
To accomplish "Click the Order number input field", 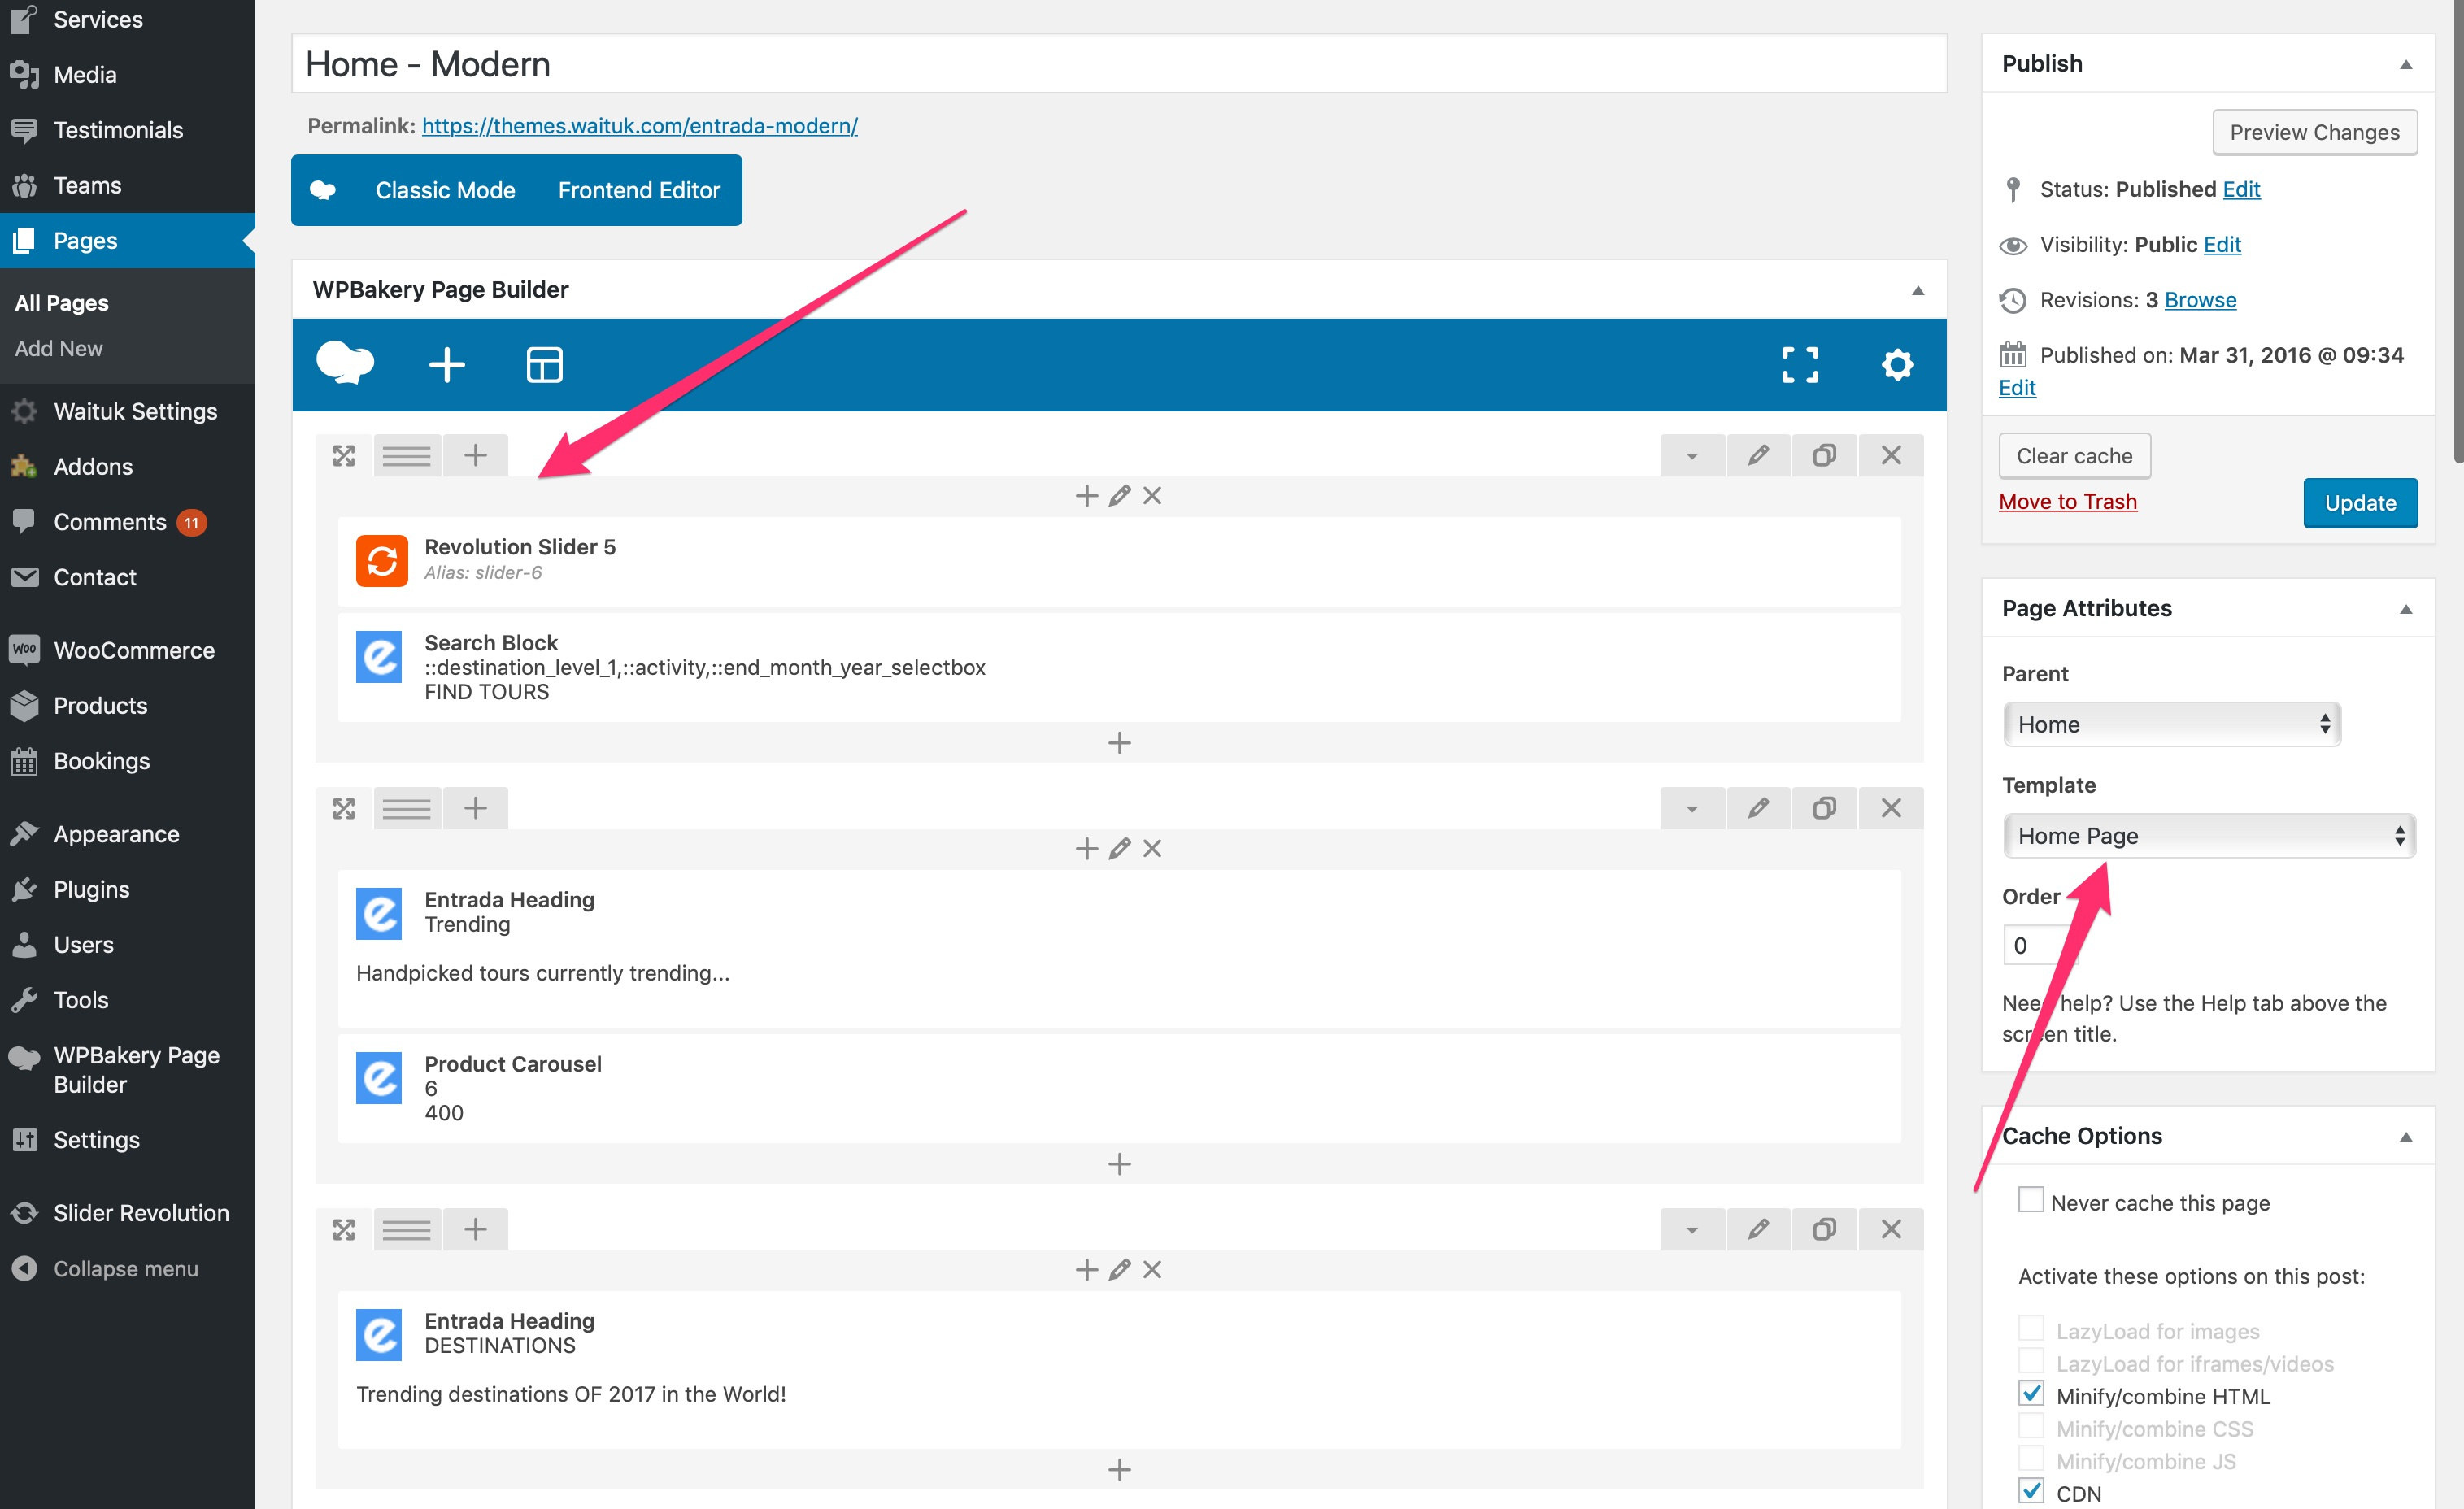I will point(2040,945).
